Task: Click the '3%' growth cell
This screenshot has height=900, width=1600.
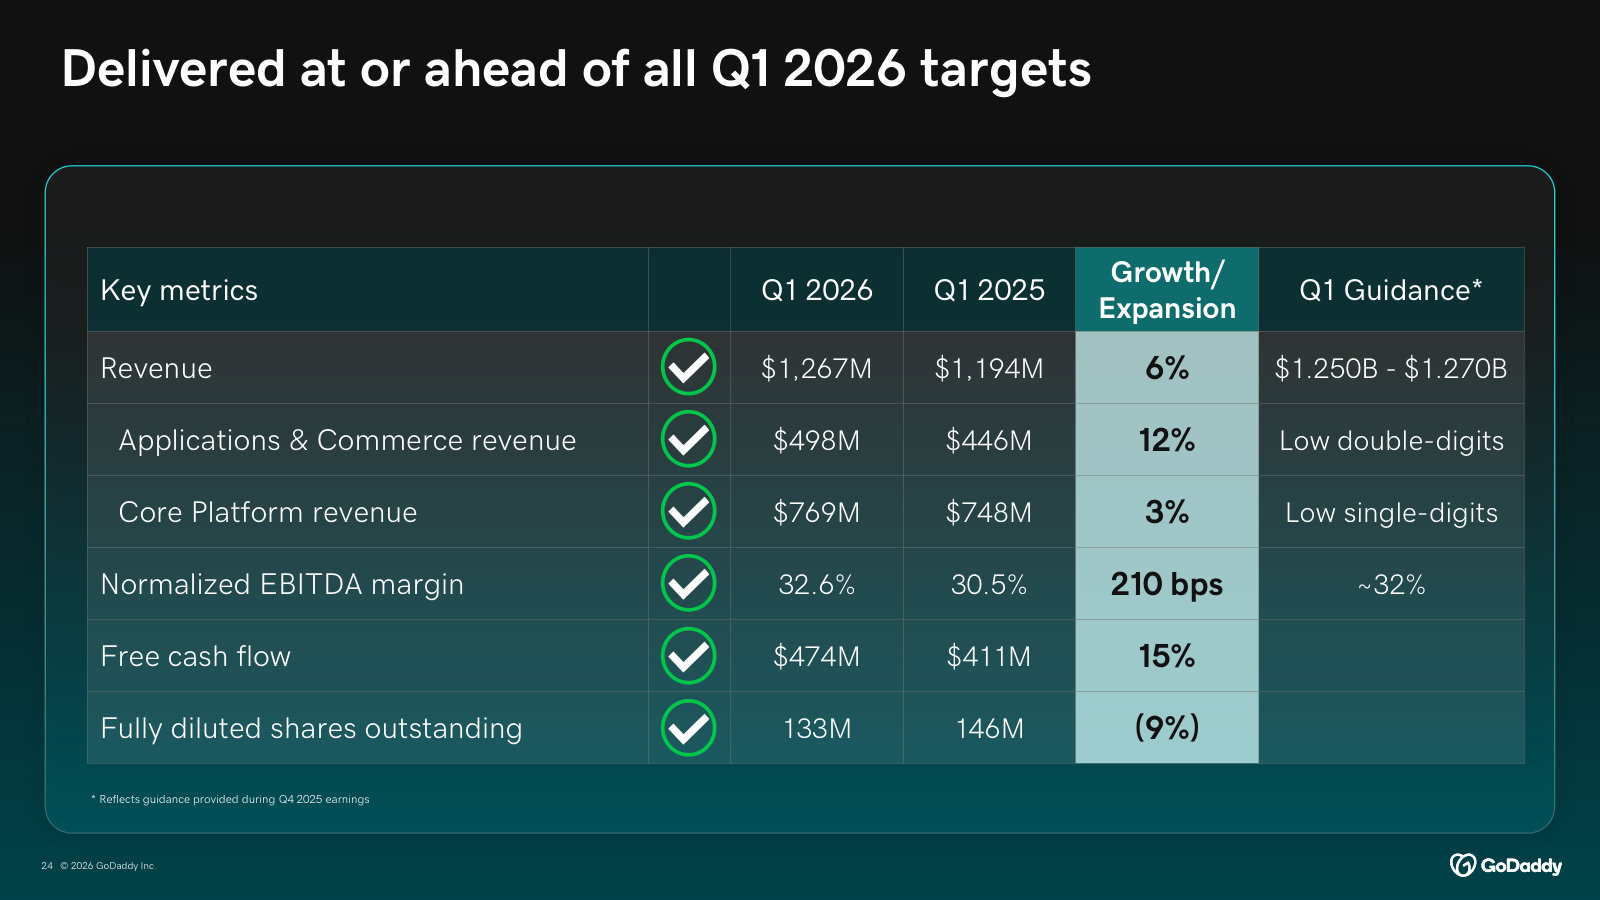Action: (1167, 512)
